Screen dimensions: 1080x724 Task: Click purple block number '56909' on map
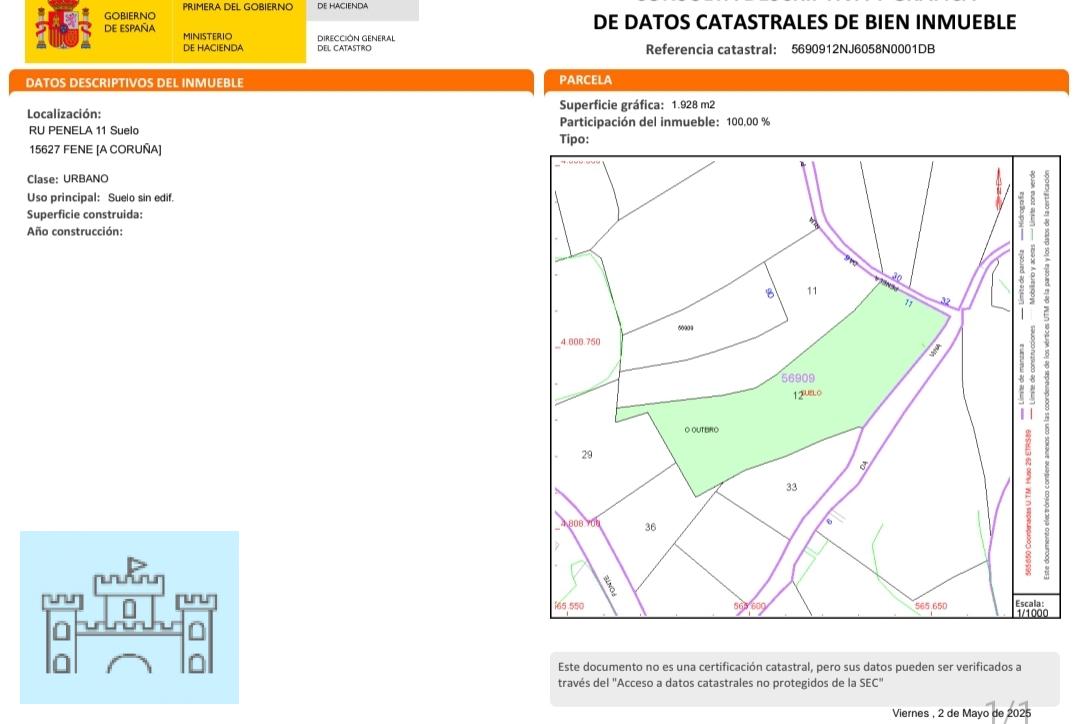click(798, 378)
